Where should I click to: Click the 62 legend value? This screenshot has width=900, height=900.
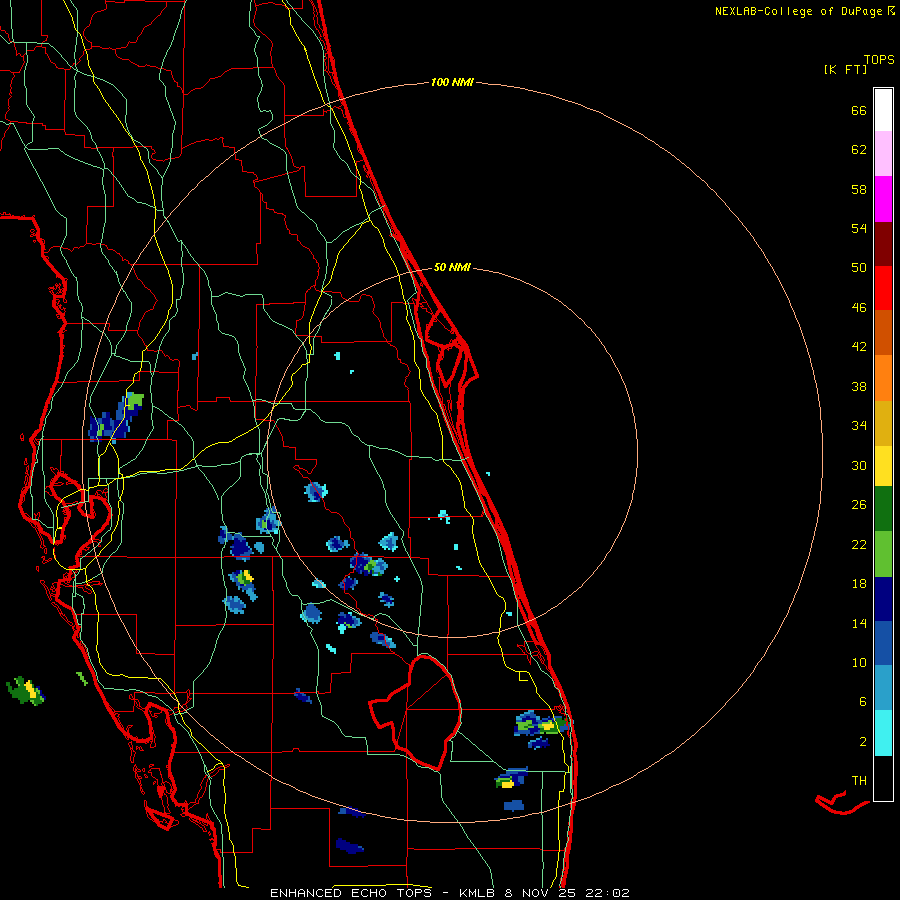tap(859, 150)
